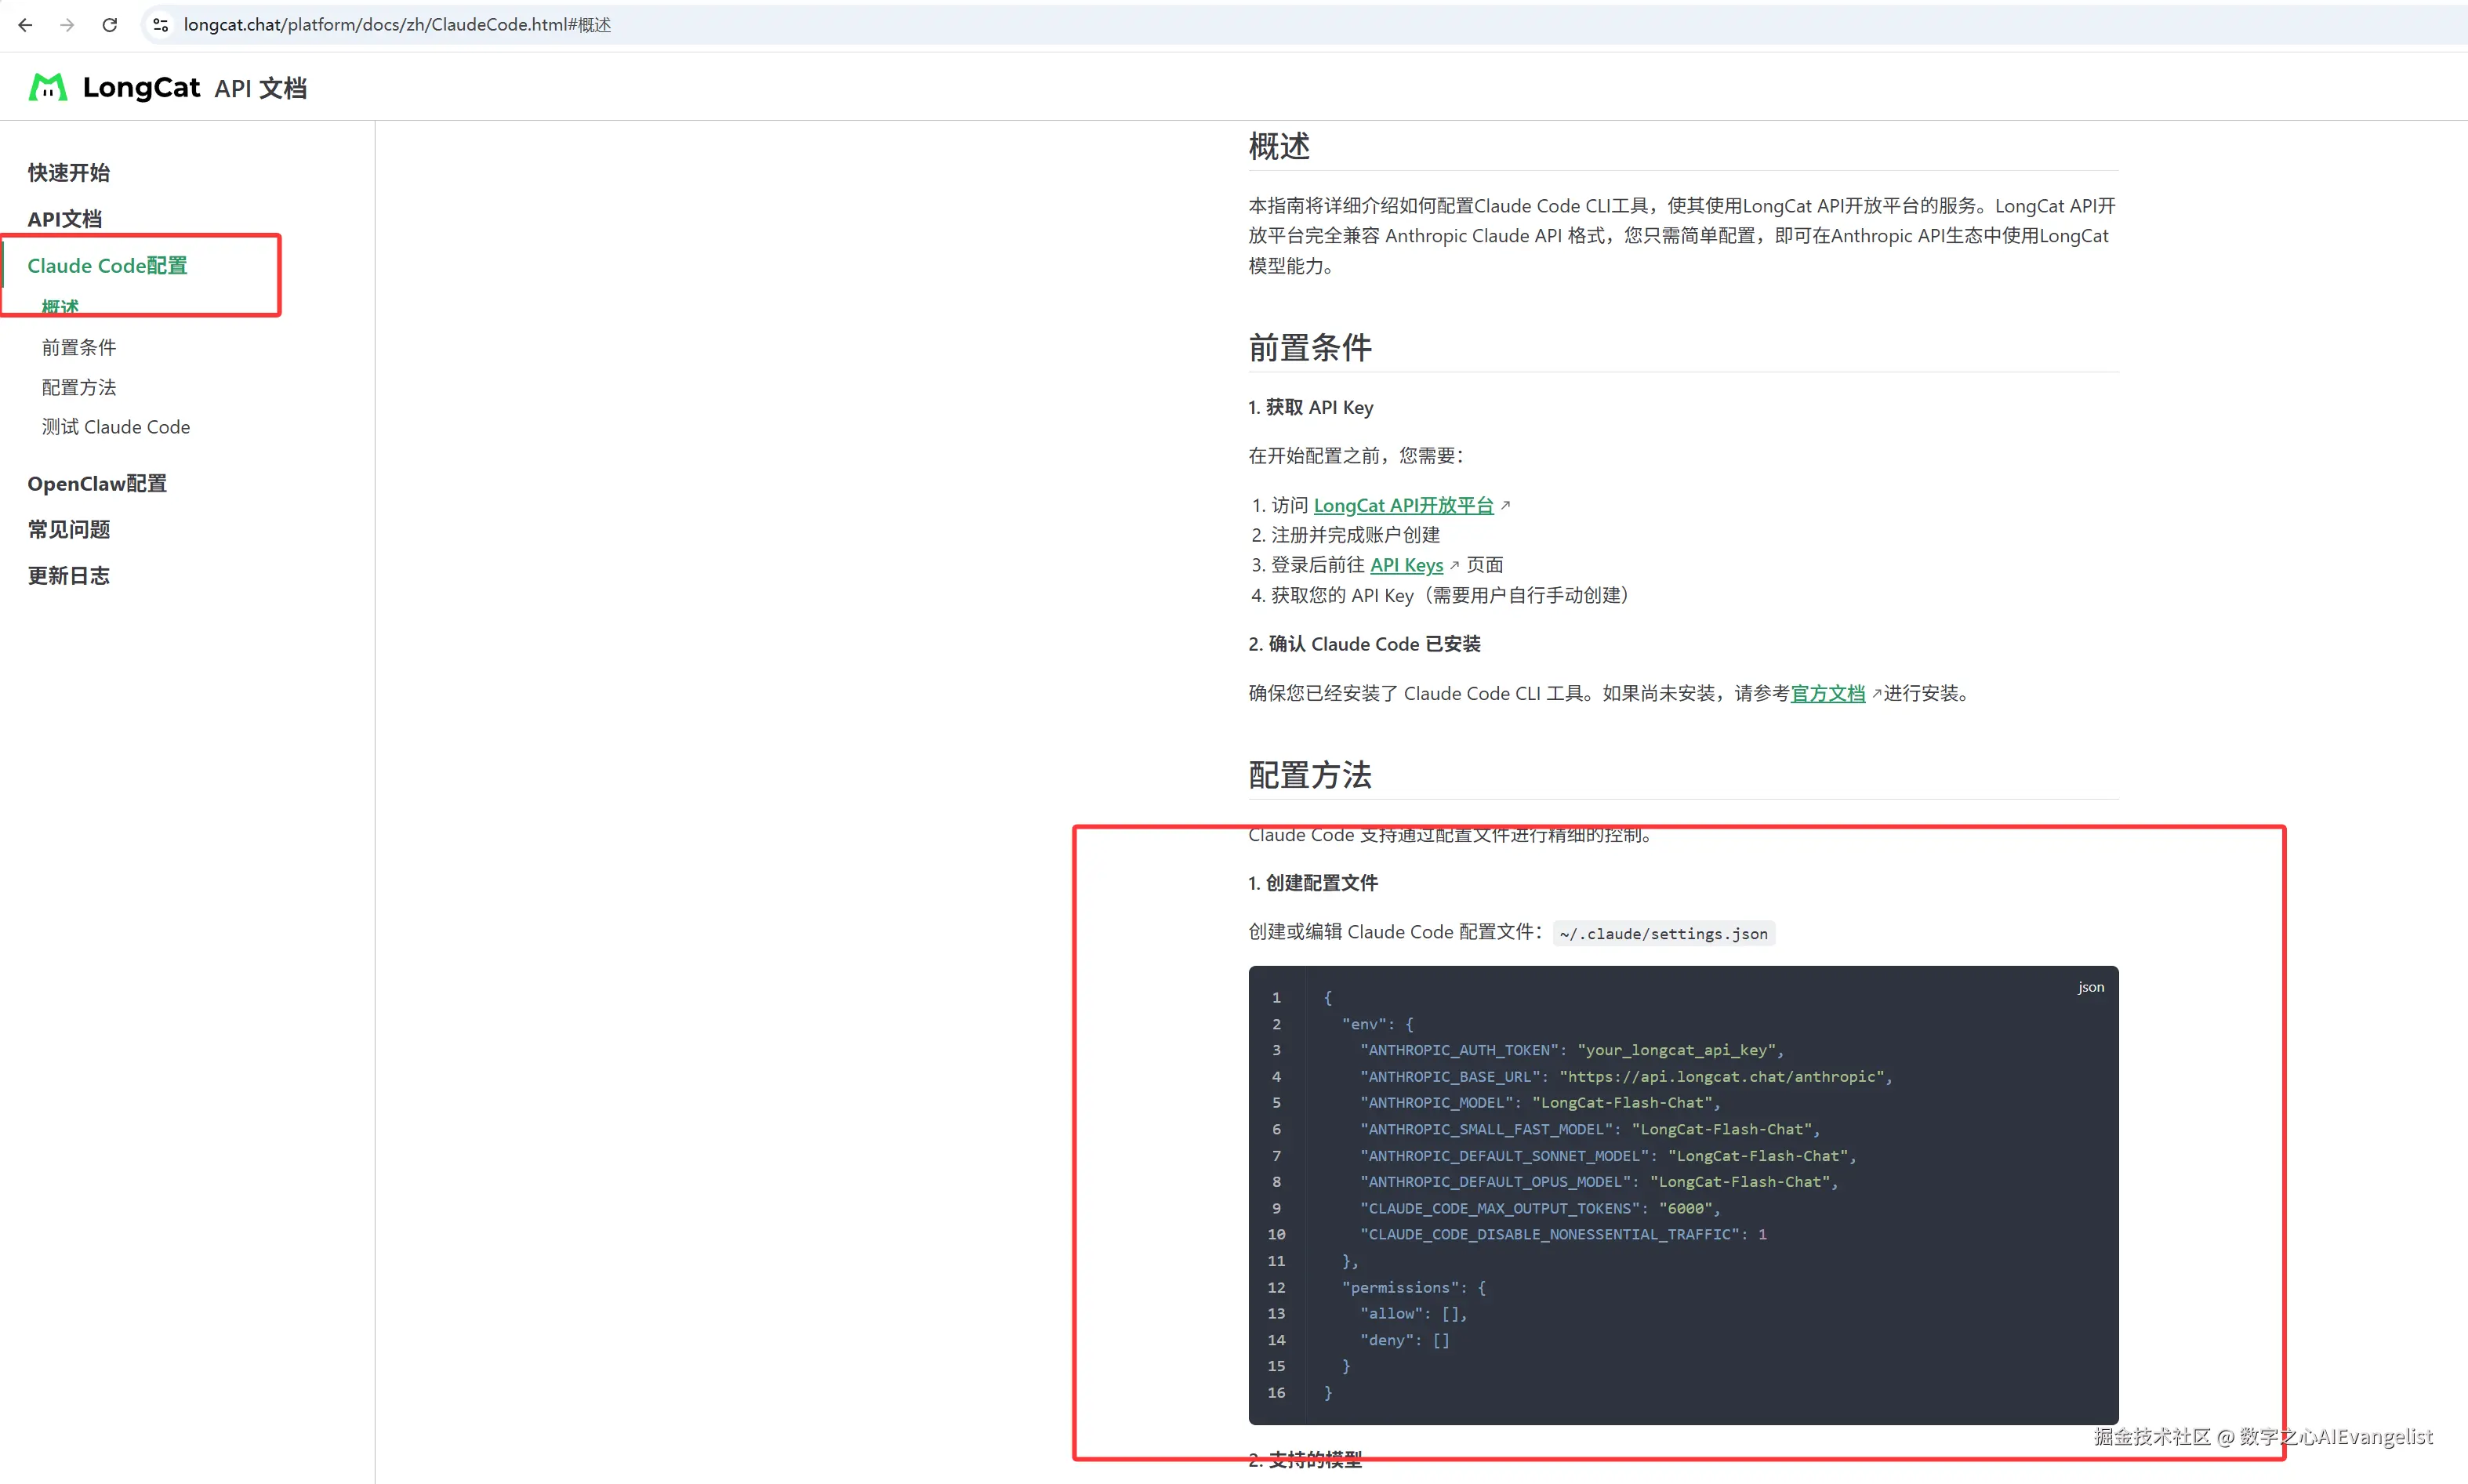This screenshot has height=1484, width=2468.
Task: Click the LongCat green cat logo
Action: (x=48, y=88)
